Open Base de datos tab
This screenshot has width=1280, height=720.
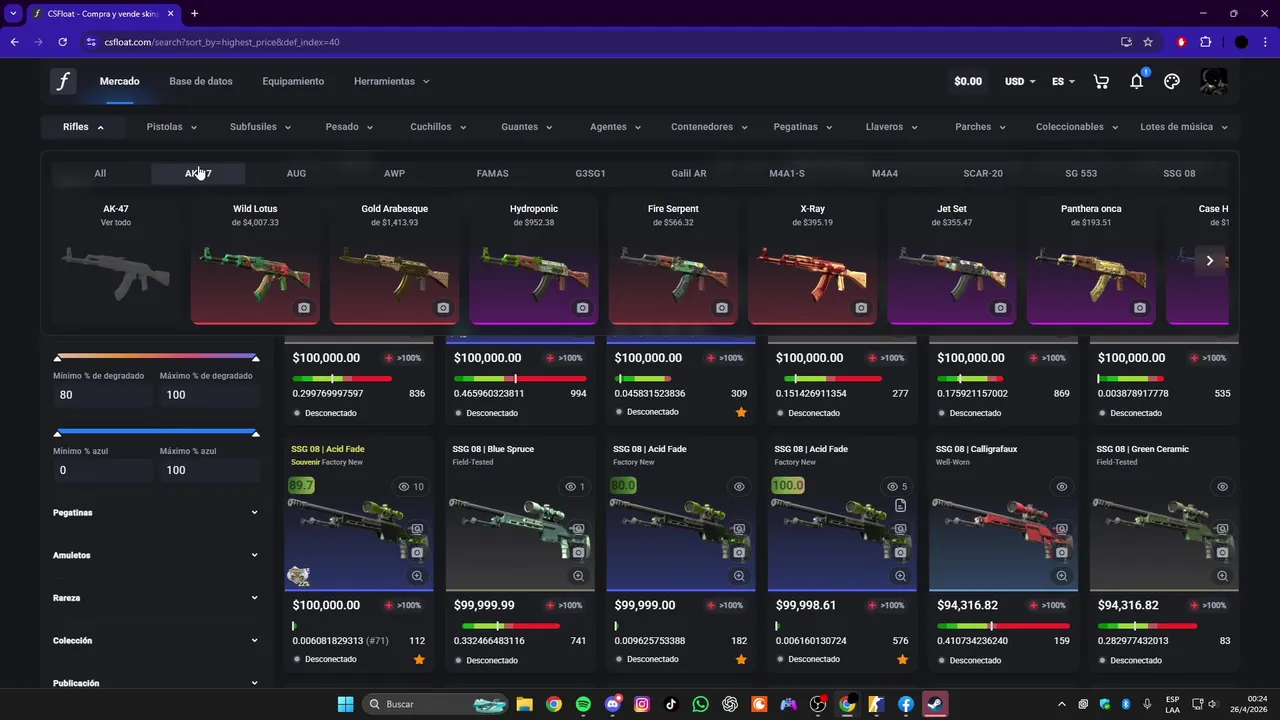point(201,82)
